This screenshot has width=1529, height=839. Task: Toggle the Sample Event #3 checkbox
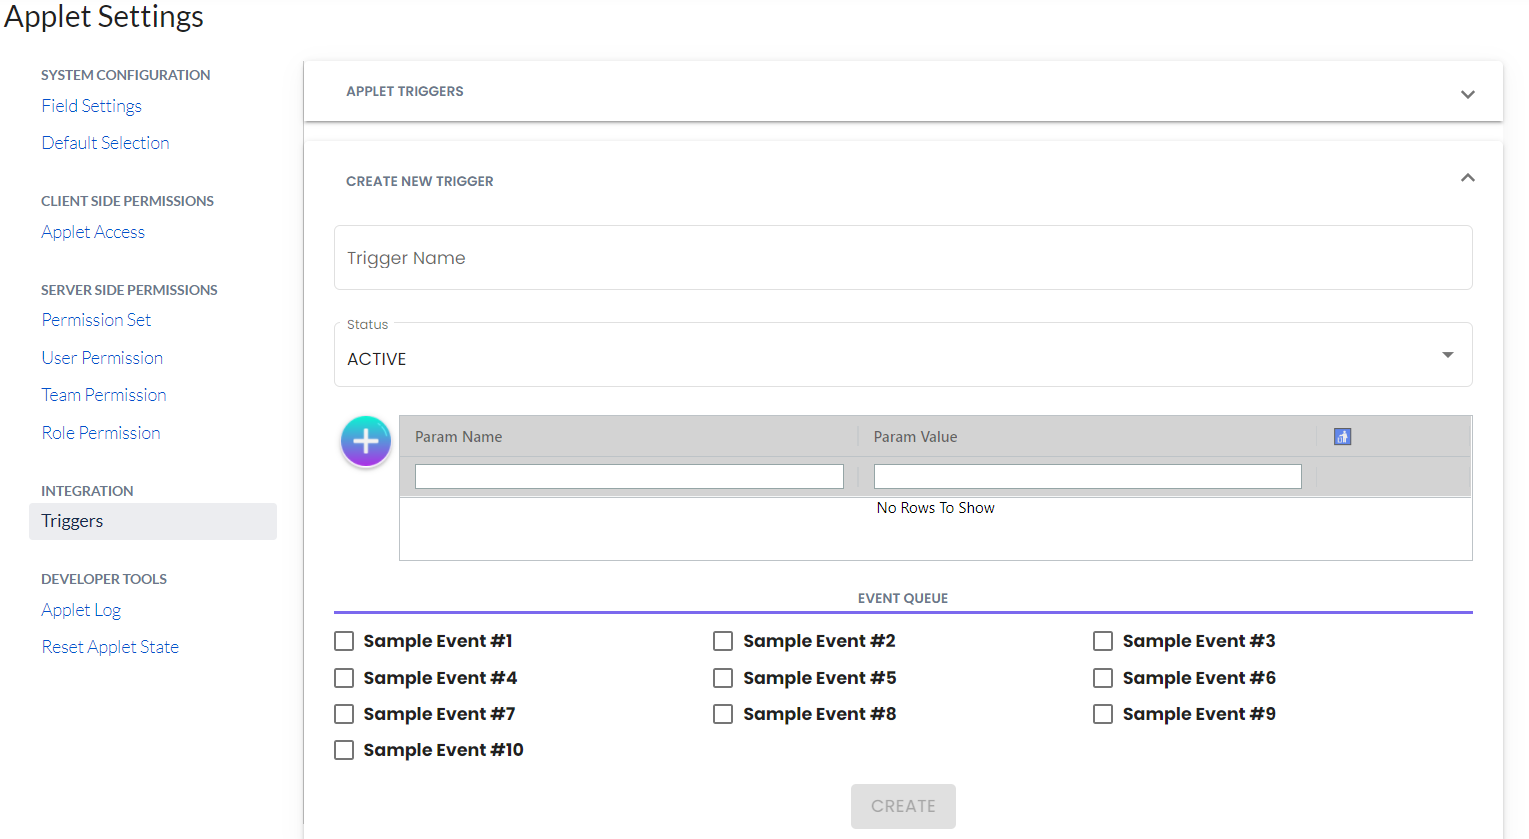click(1103, 641)
